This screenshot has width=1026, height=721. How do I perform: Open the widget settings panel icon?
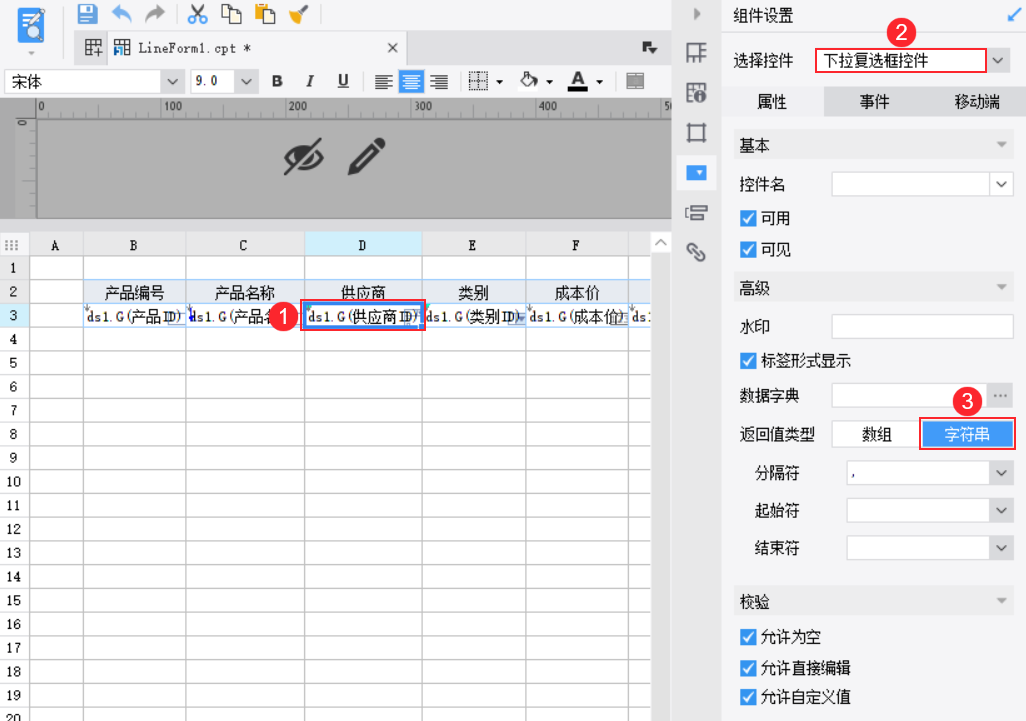coord(696,173)
